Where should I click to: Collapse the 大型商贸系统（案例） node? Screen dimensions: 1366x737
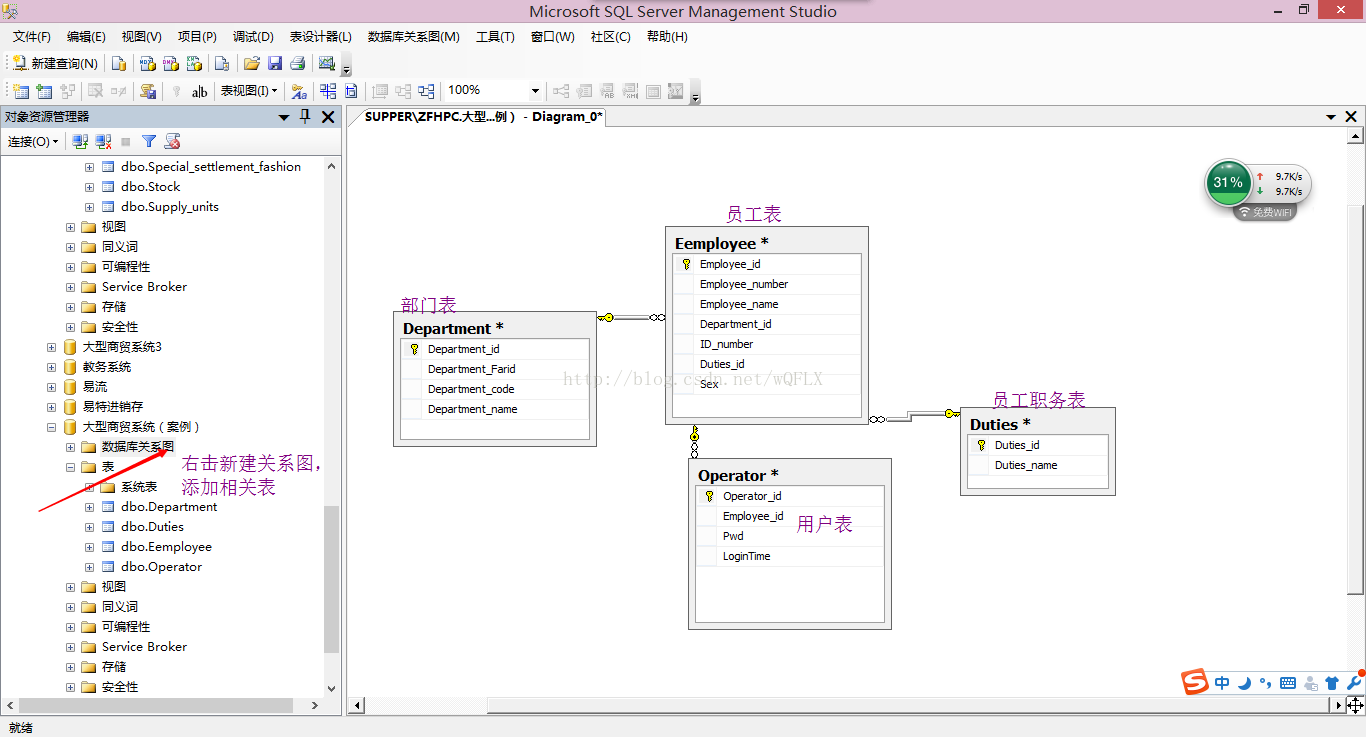tap(52, 427)
